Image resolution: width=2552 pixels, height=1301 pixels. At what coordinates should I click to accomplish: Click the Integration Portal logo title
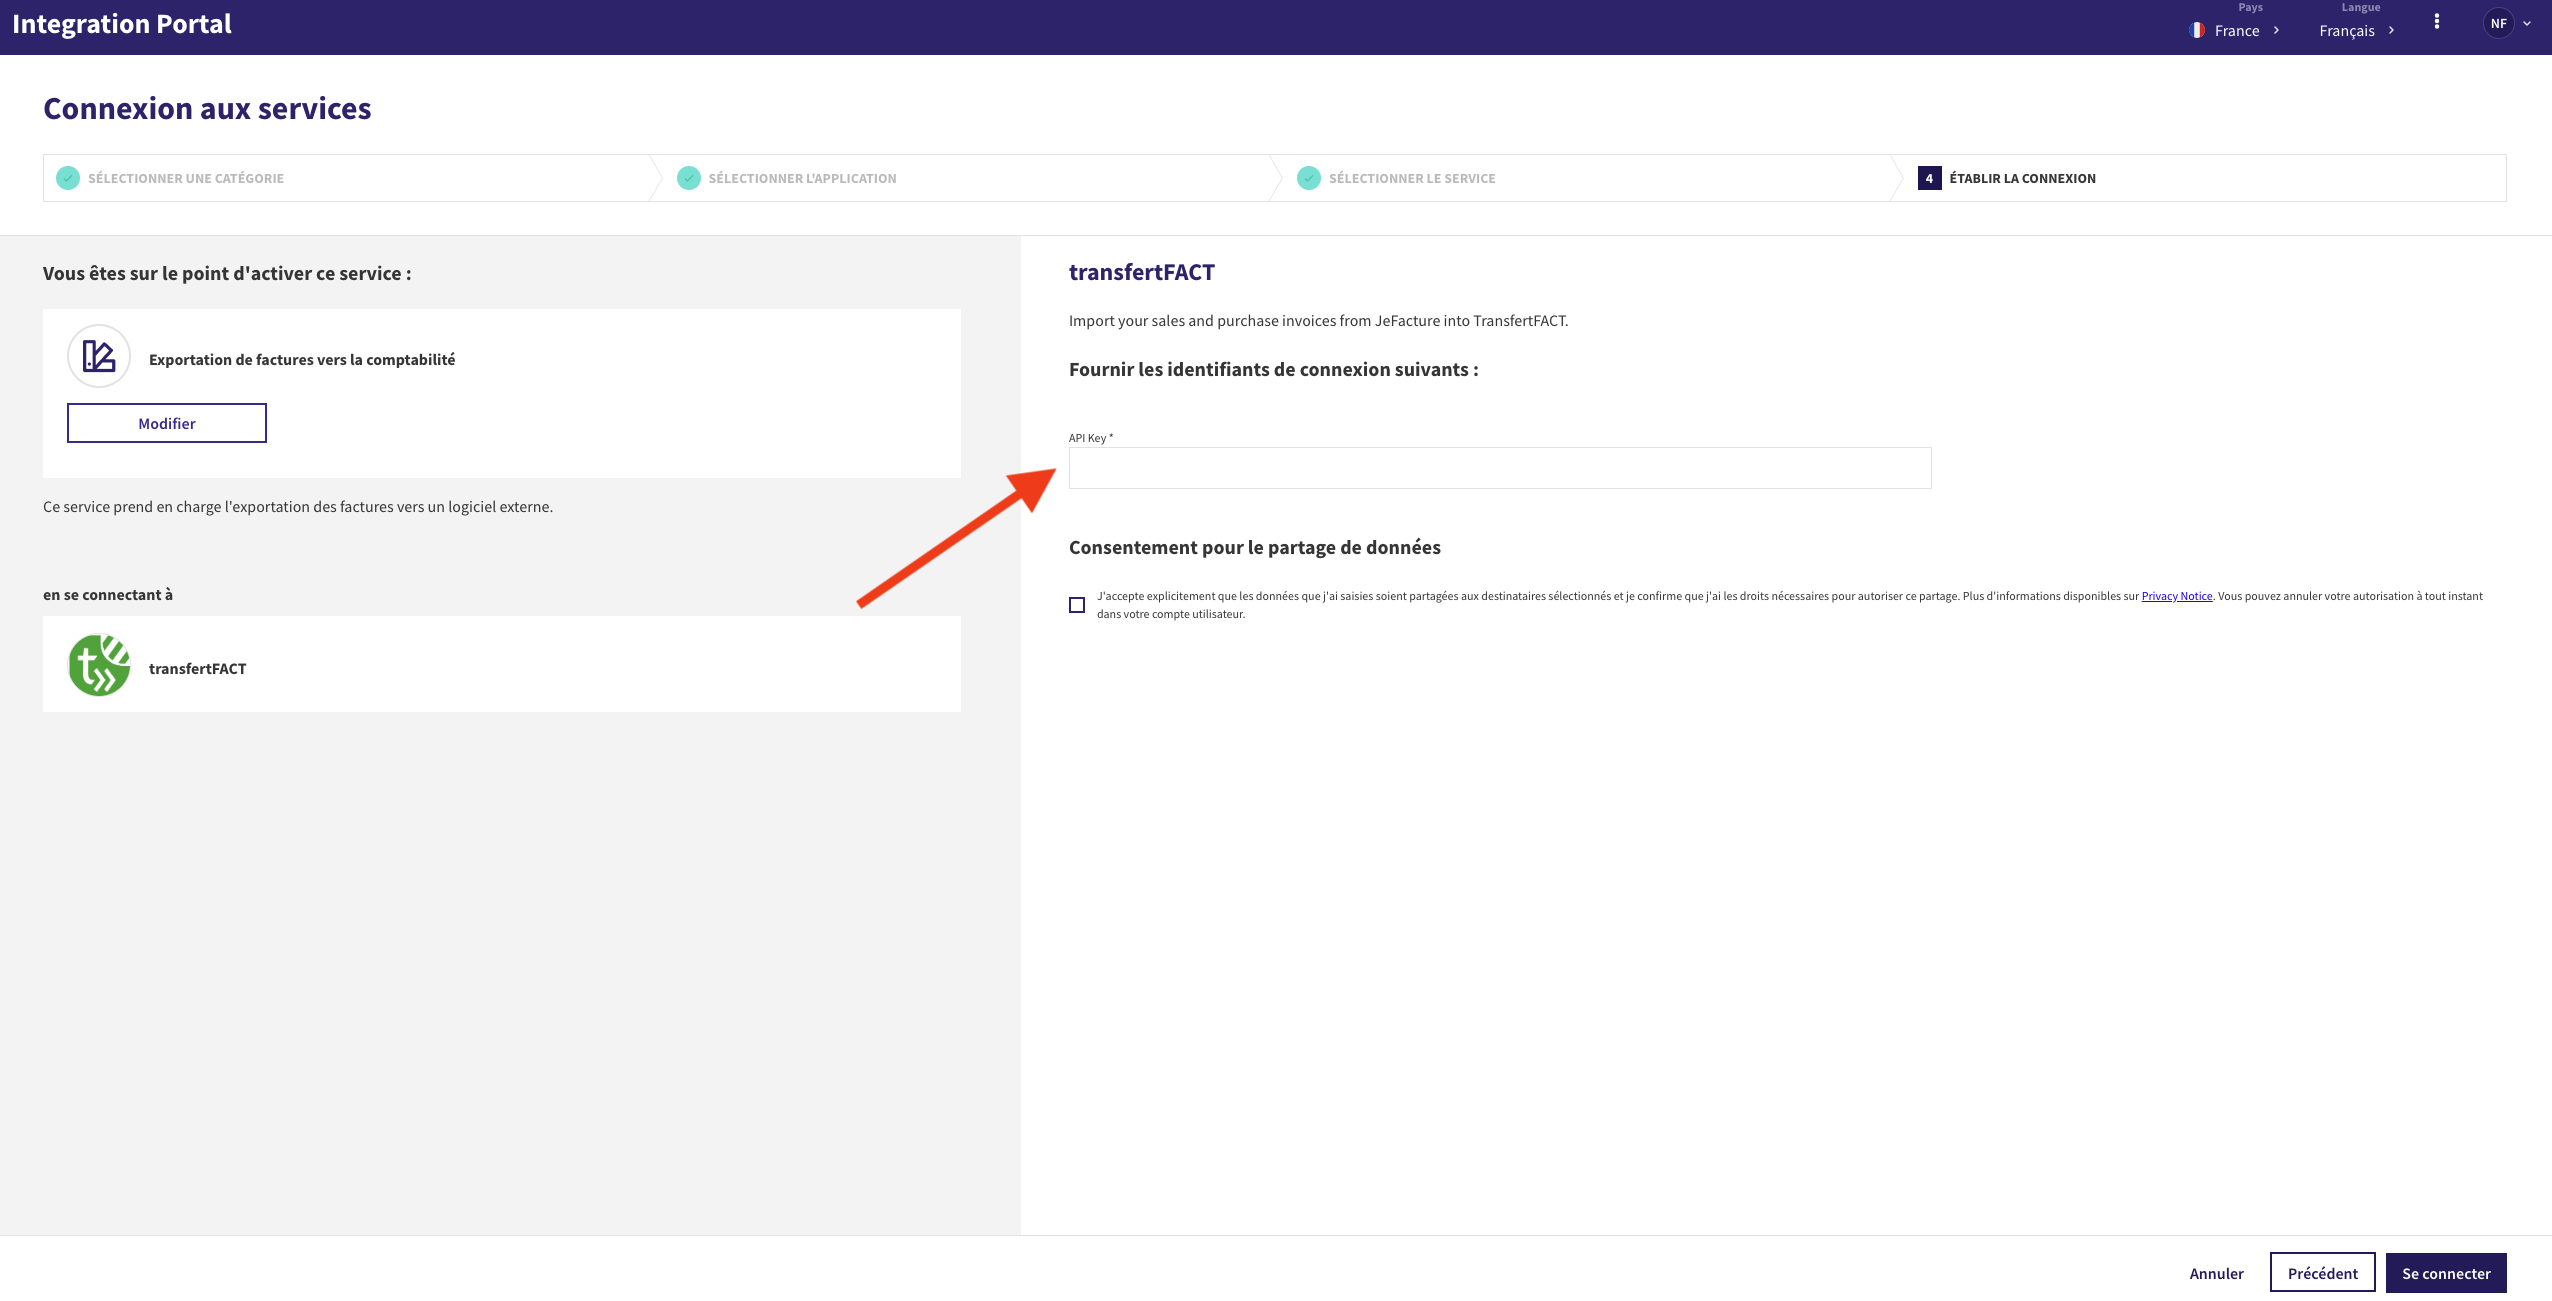121,23
